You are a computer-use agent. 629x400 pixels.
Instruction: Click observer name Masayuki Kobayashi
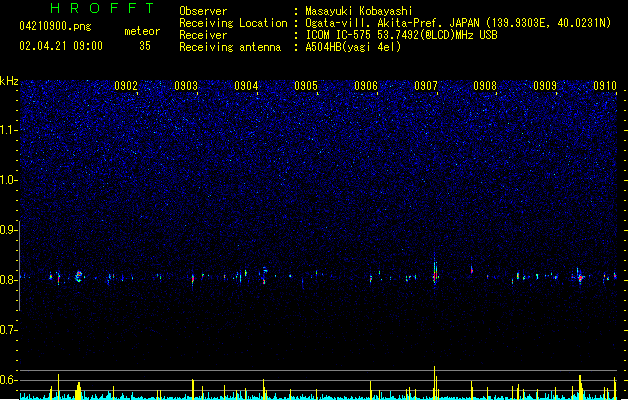point(359,11)
